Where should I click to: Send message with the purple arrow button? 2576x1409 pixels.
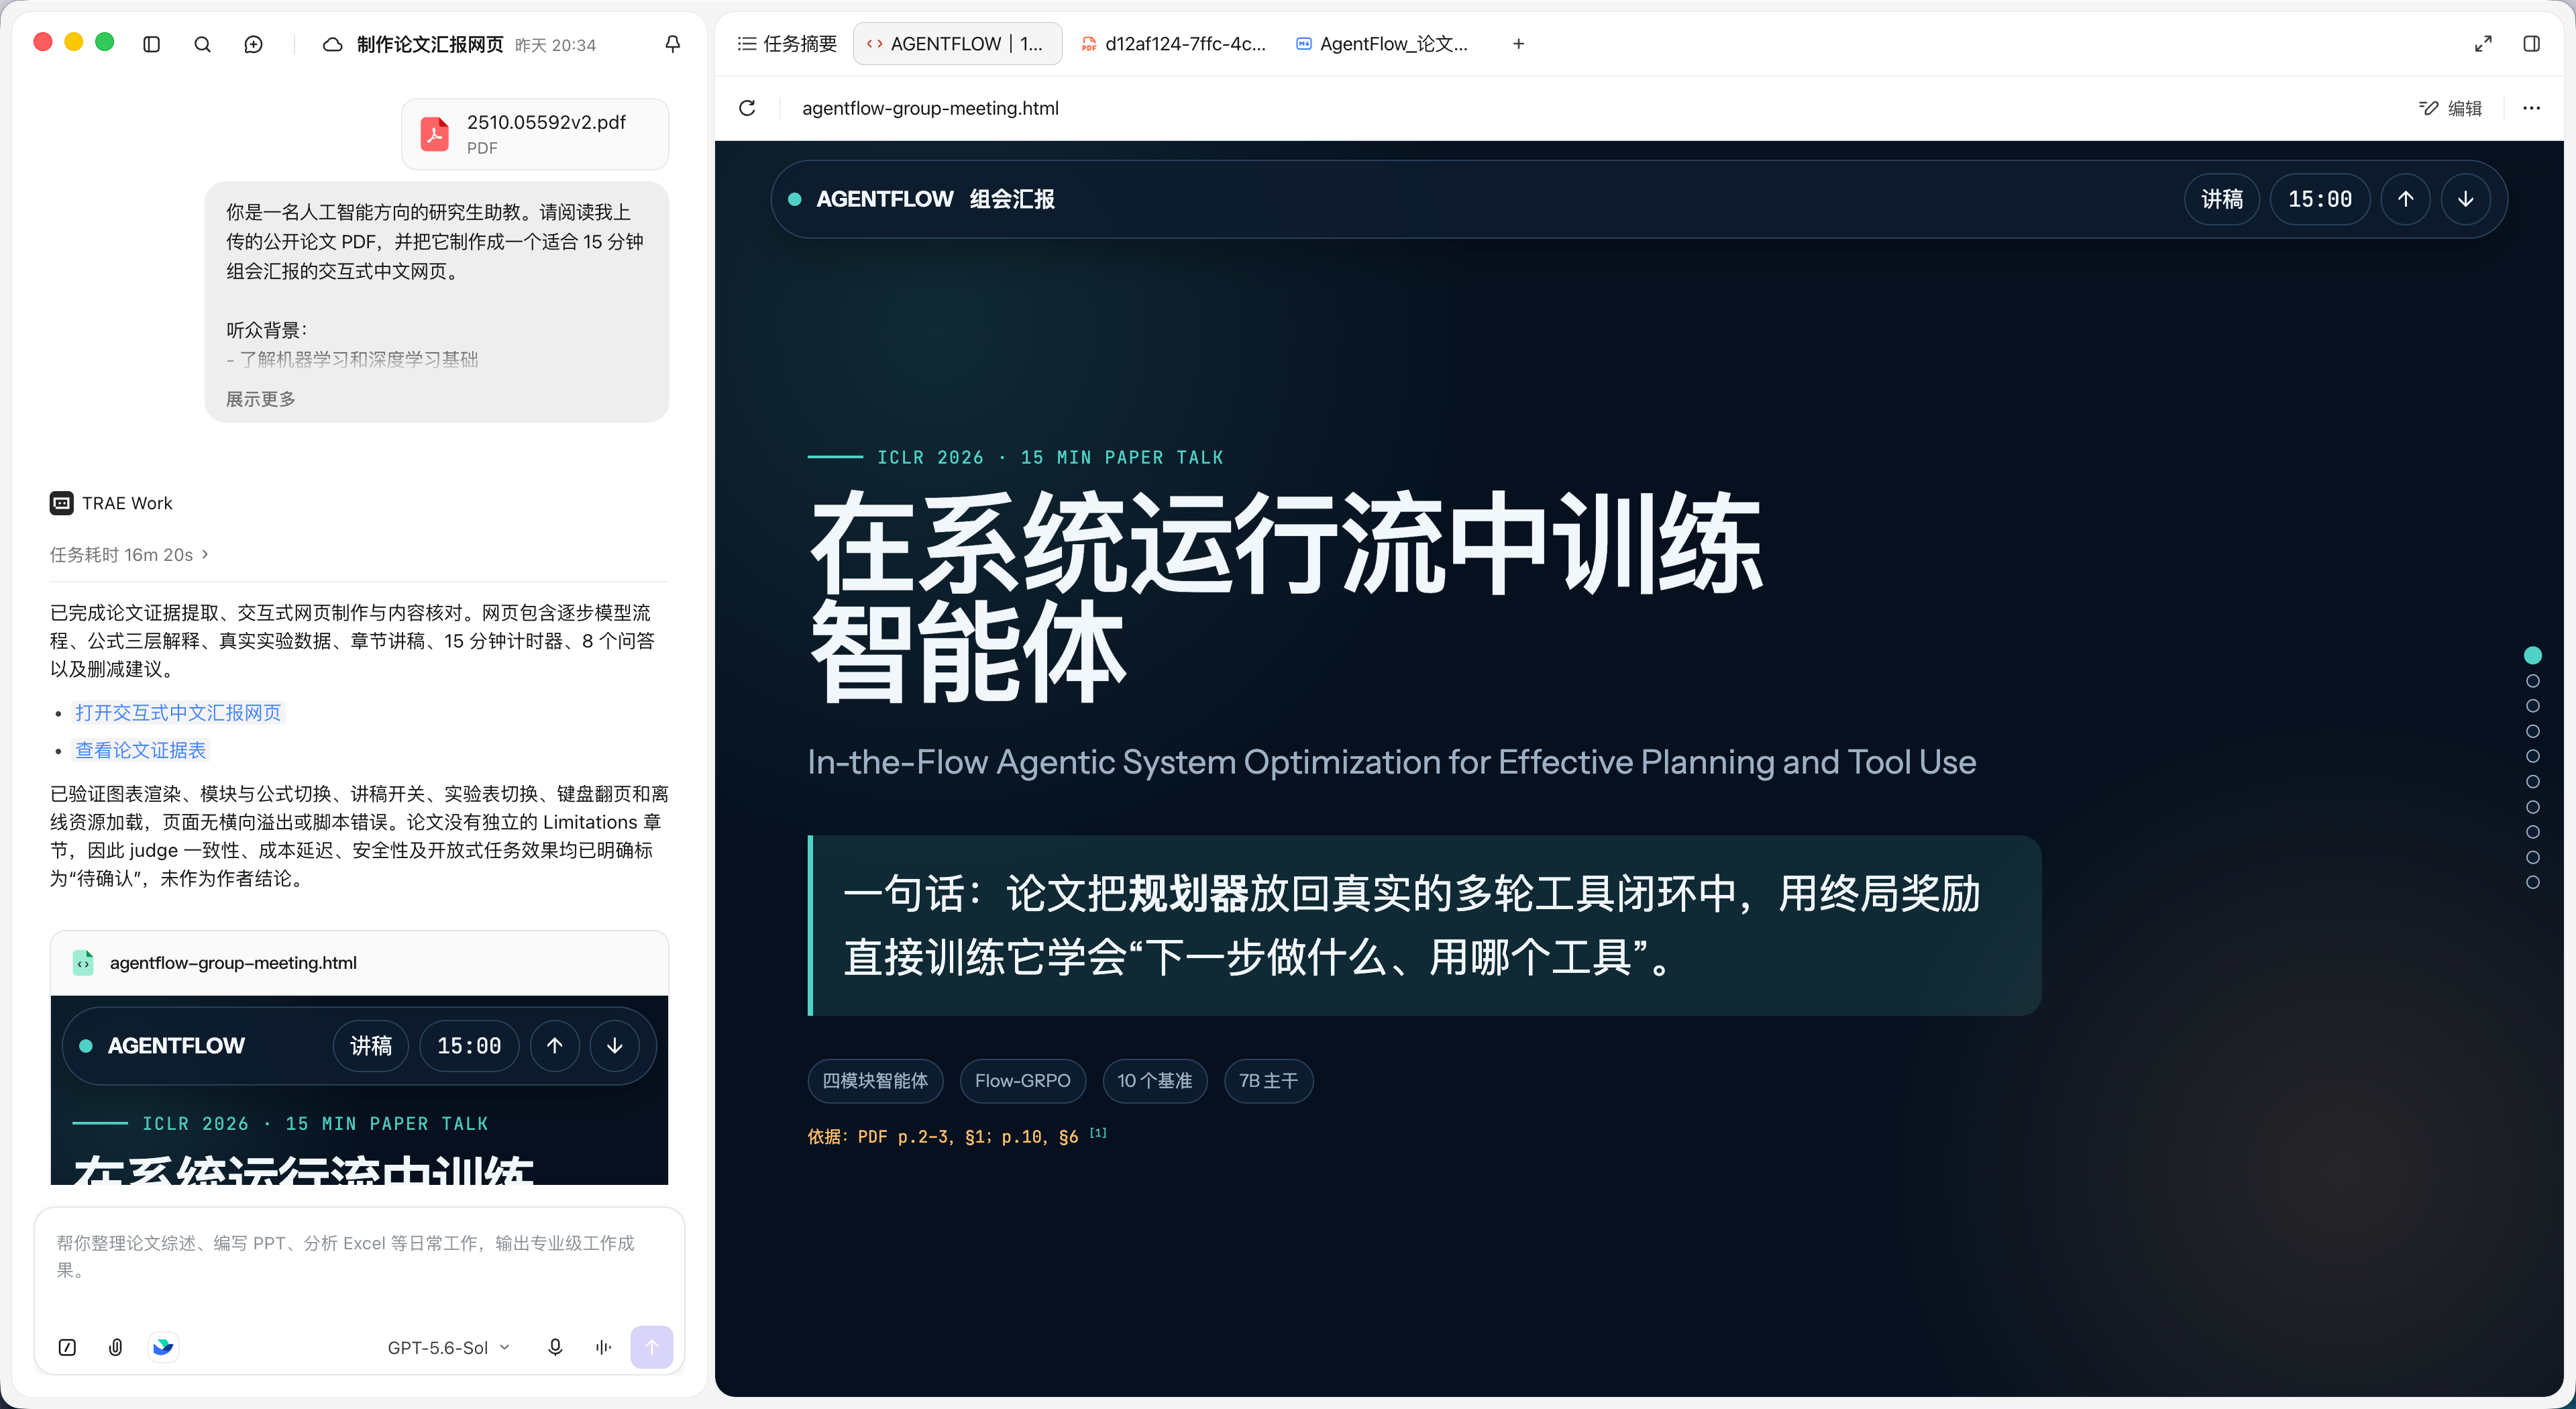[x=651, y=1347]
